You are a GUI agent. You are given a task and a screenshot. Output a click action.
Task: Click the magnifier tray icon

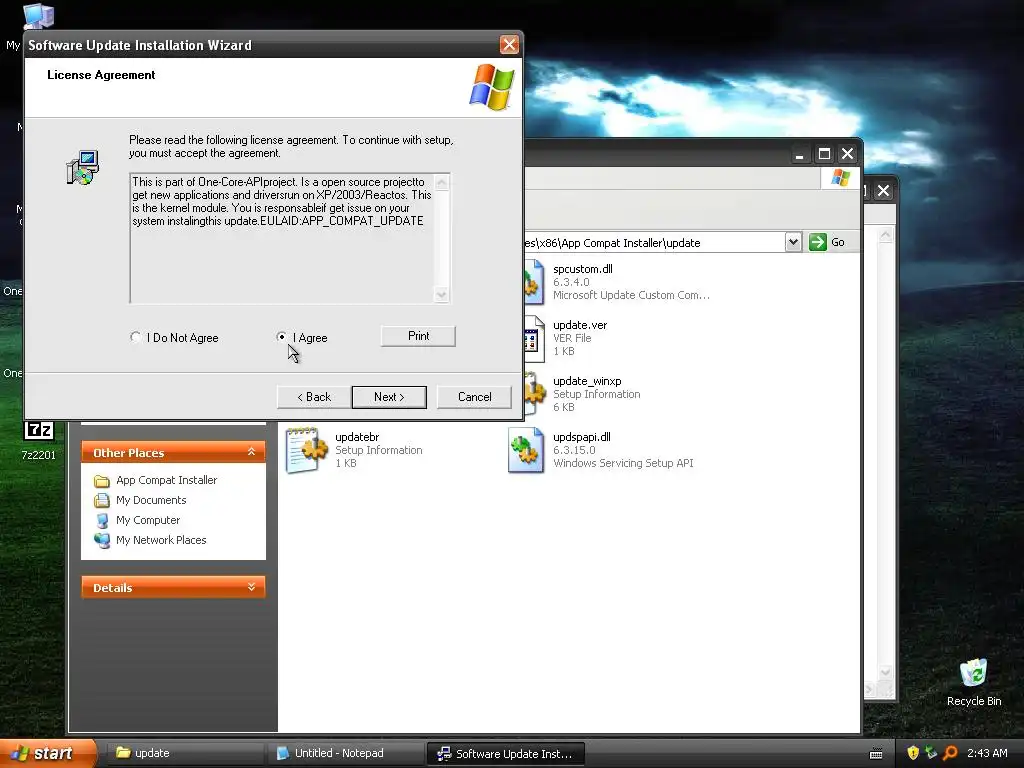[x=950, y=753]
